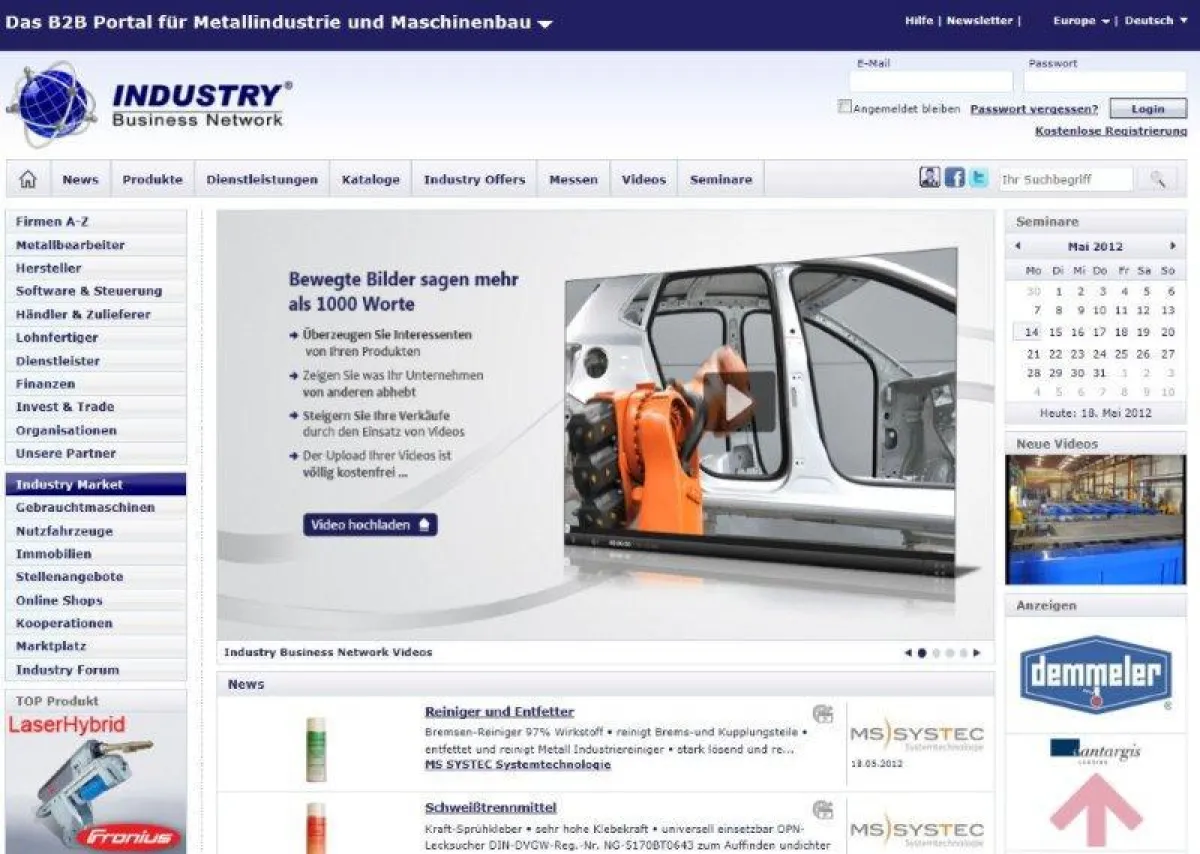
Task: Open the Produkte menu
Action: 152,179
